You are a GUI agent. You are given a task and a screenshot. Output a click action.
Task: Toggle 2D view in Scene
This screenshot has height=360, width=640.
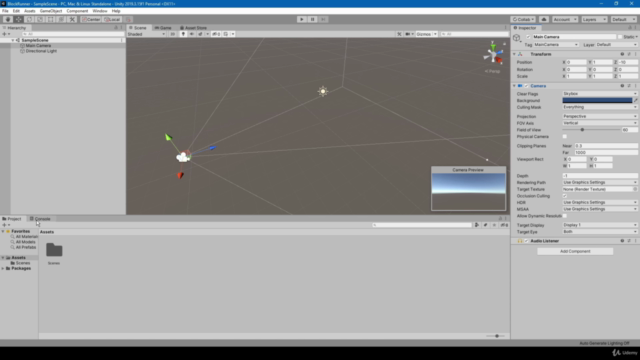point(173,34)
